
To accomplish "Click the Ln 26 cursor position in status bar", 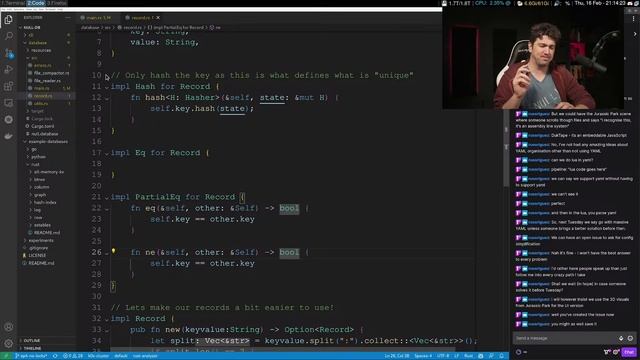I will pos(397,356).
